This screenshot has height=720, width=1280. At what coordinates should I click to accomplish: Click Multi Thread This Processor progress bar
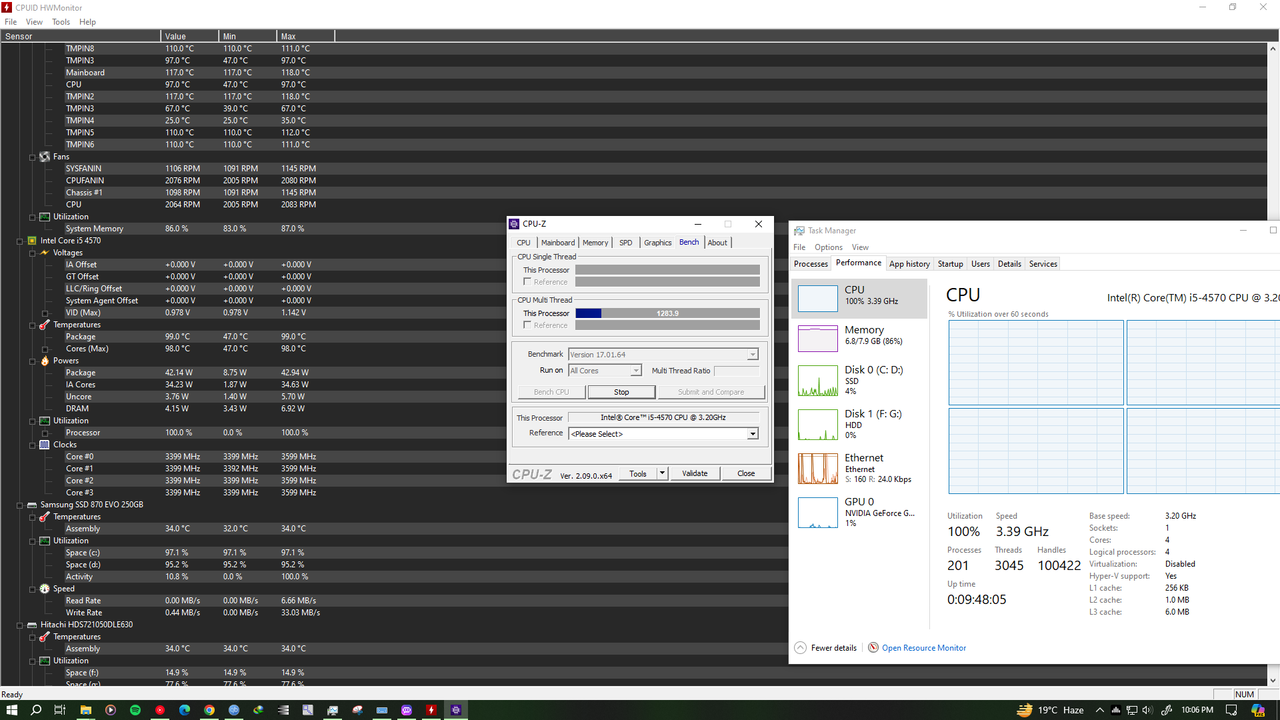click(667, 313)
